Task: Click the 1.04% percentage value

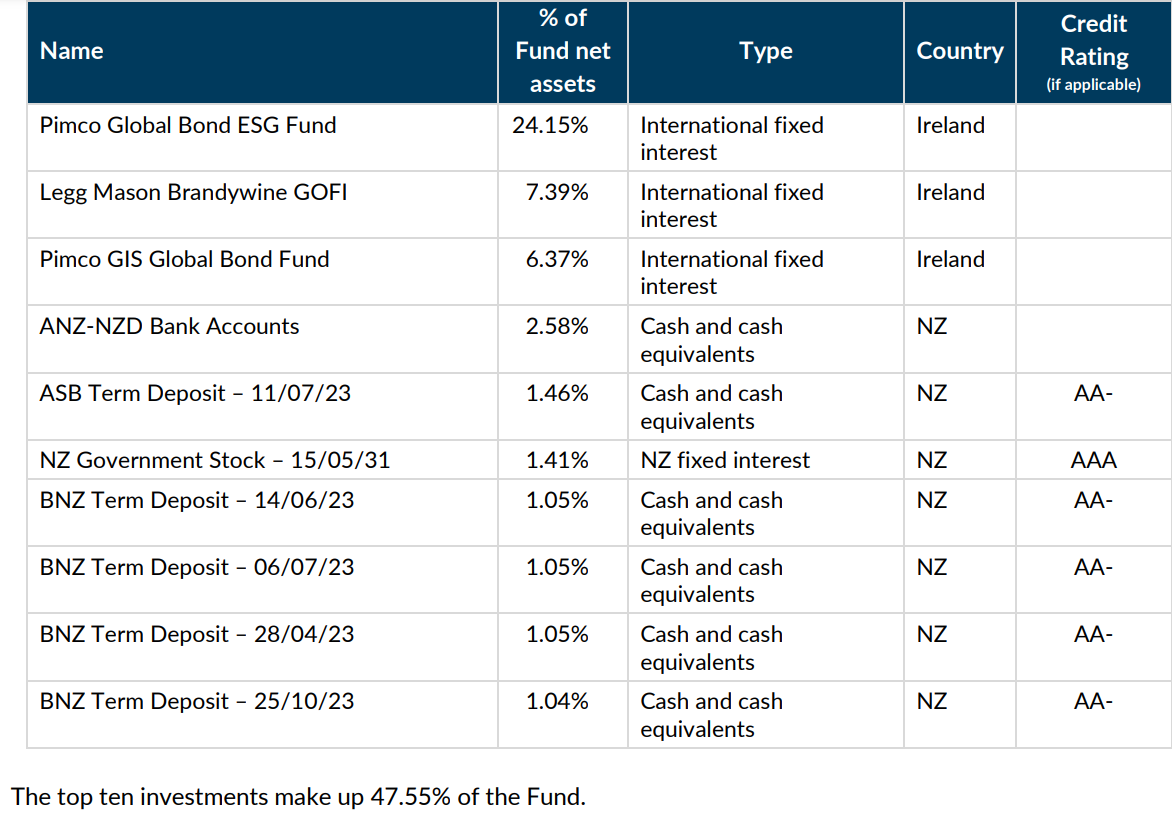Action: (557, 702)
